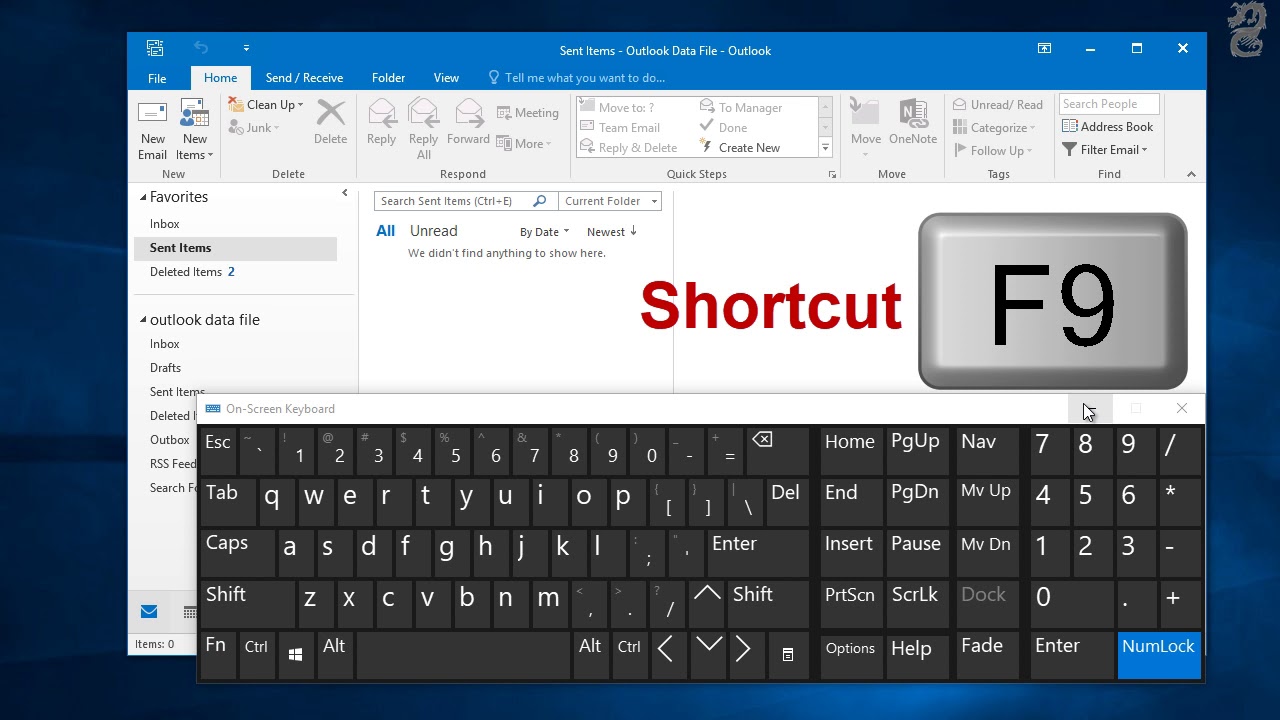Image resolution: width=1280 pixels, height=720 pixels.
Task: Click the Reply & Delete quick step
Action: point(629,147)
